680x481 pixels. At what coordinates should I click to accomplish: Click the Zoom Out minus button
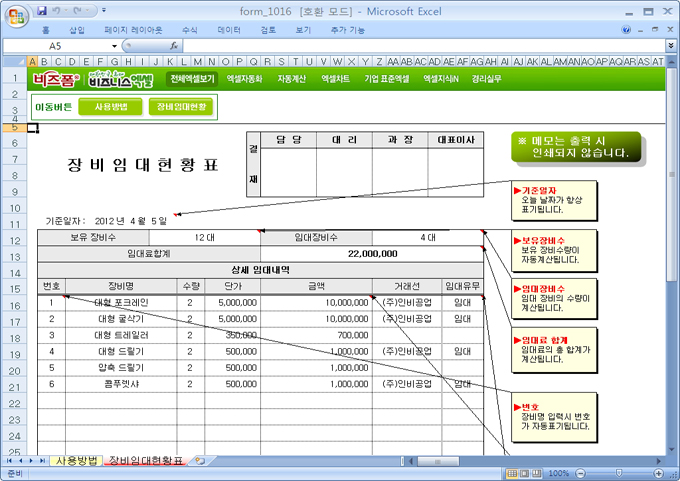click(581, 473)
